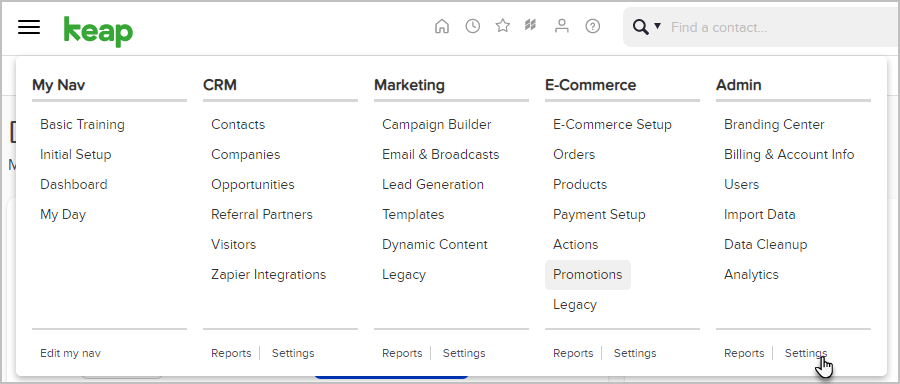Toggle the hamburger navigation menu
900x384 pixels.
pos(29,26)
